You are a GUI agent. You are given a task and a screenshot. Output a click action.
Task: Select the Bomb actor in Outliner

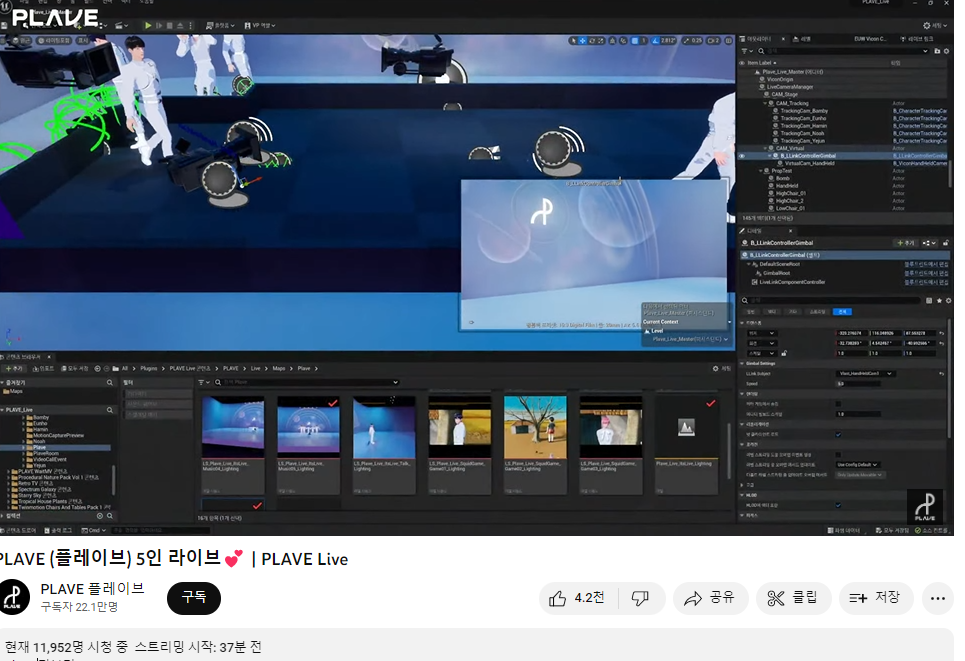(783, 178)
